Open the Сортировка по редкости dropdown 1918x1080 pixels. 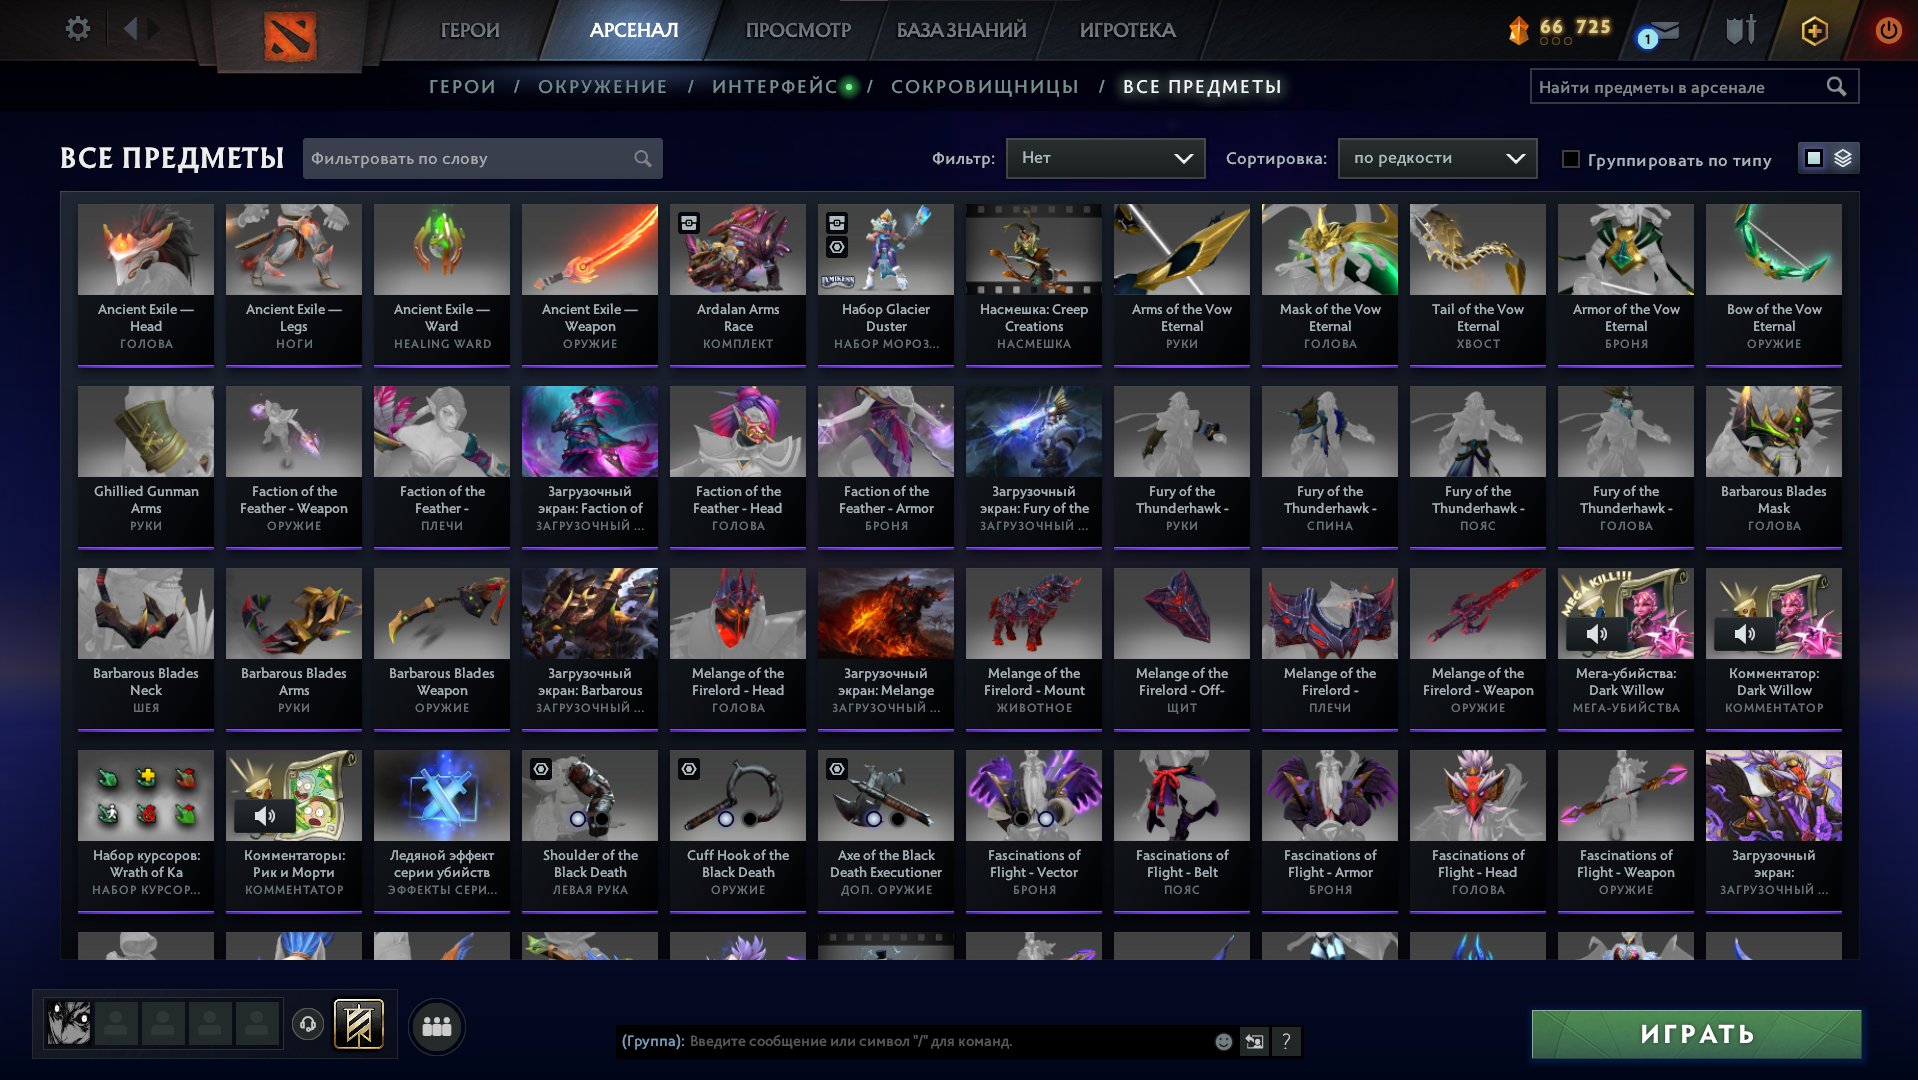1437,158
